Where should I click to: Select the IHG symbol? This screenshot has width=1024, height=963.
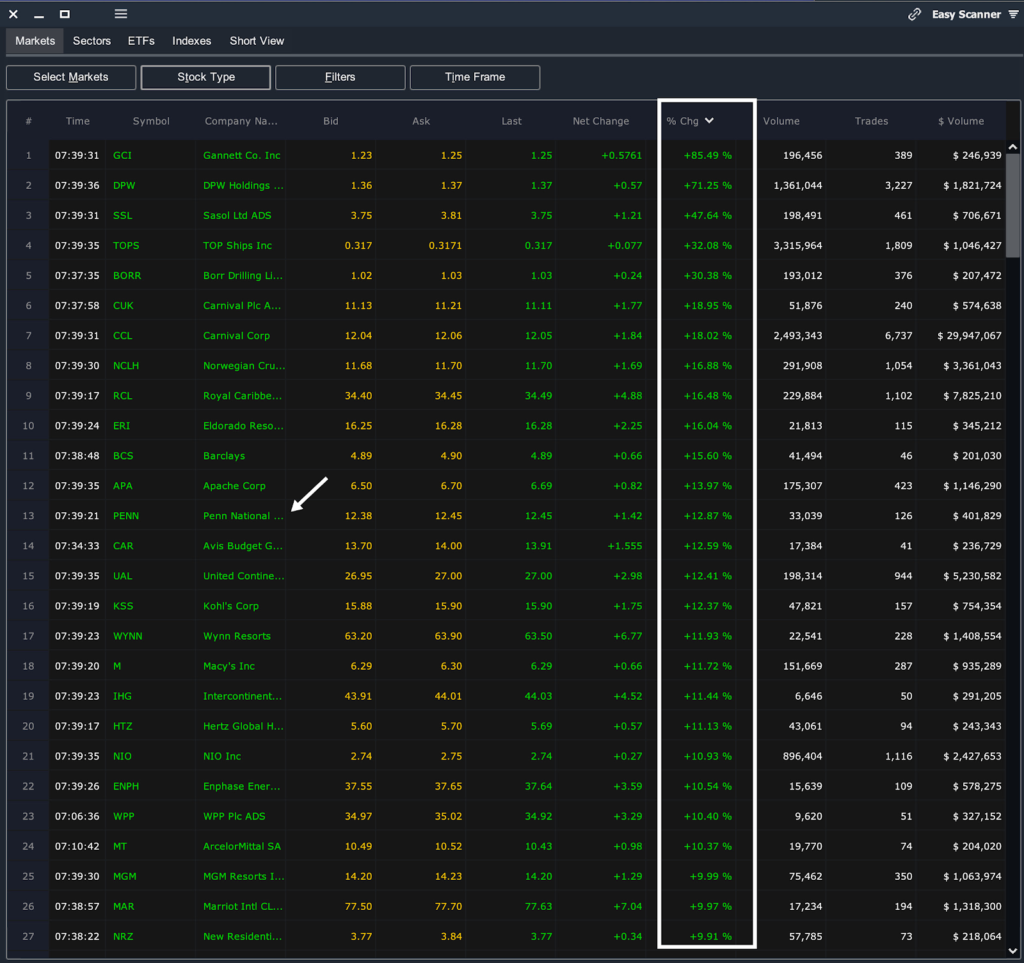click(122, 696)
